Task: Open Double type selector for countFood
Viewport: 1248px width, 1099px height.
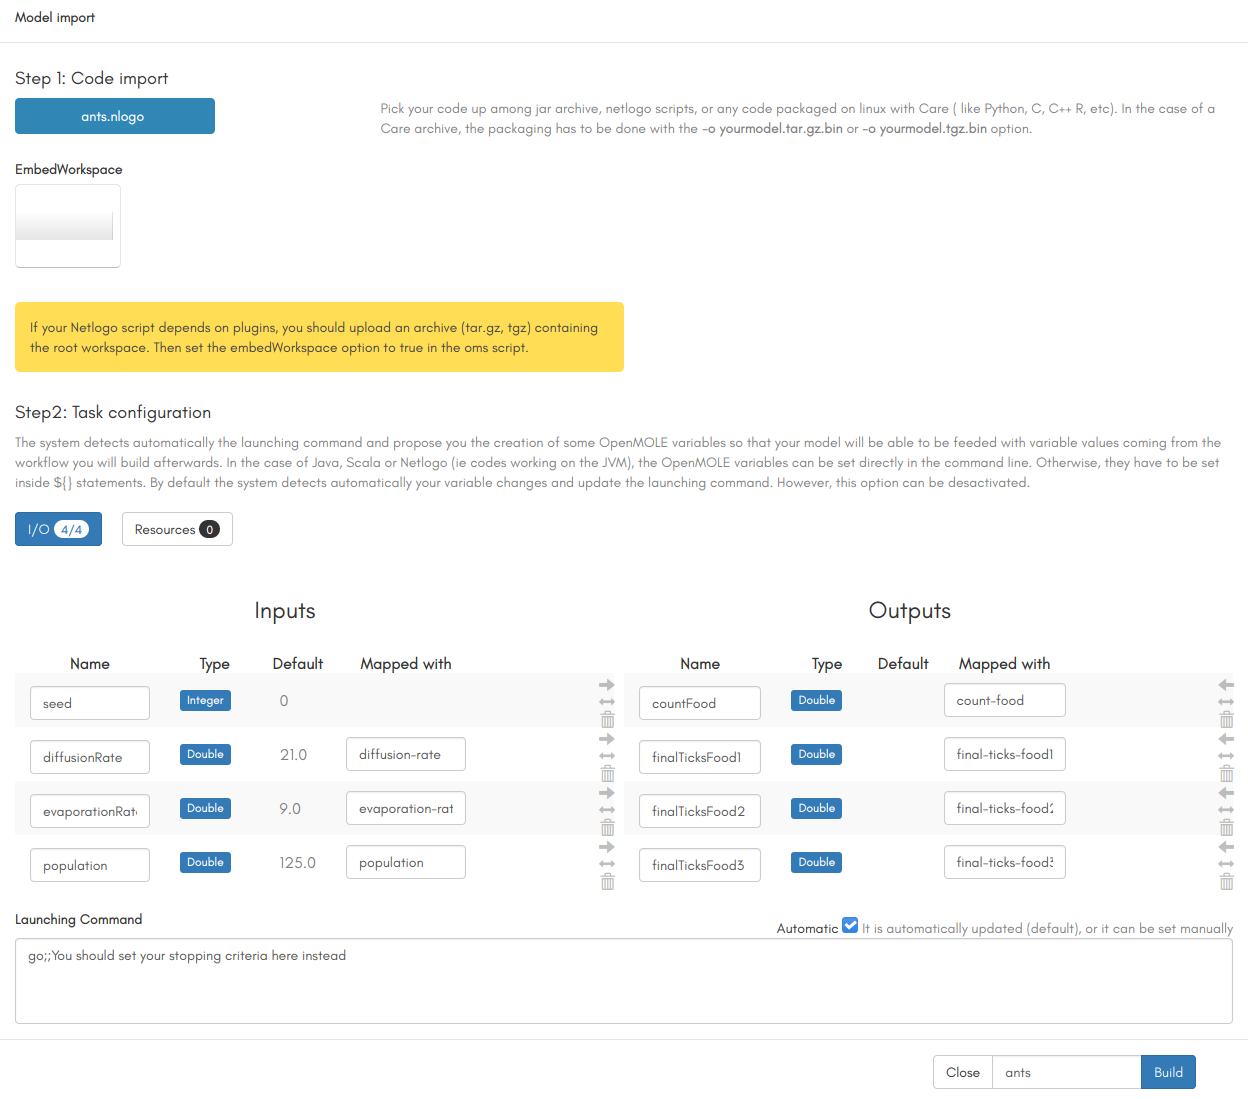Action: [x=816, y=701]
